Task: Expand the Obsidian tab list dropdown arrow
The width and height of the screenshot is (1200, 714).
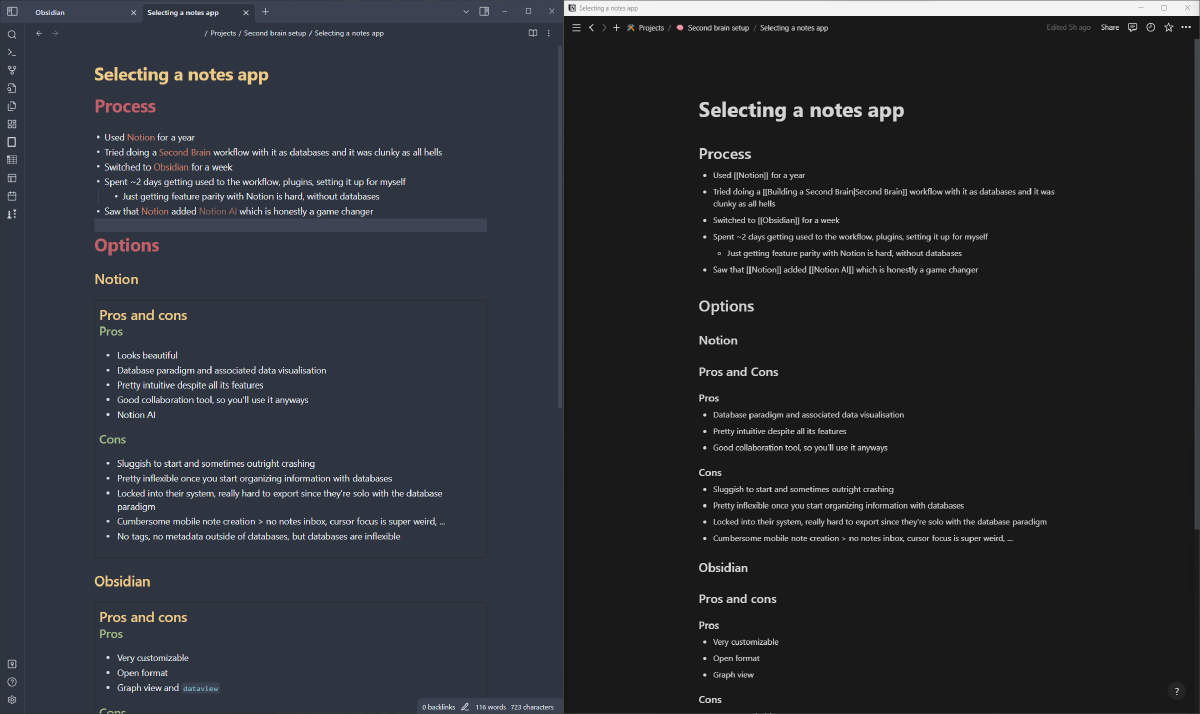Action: 466,12
